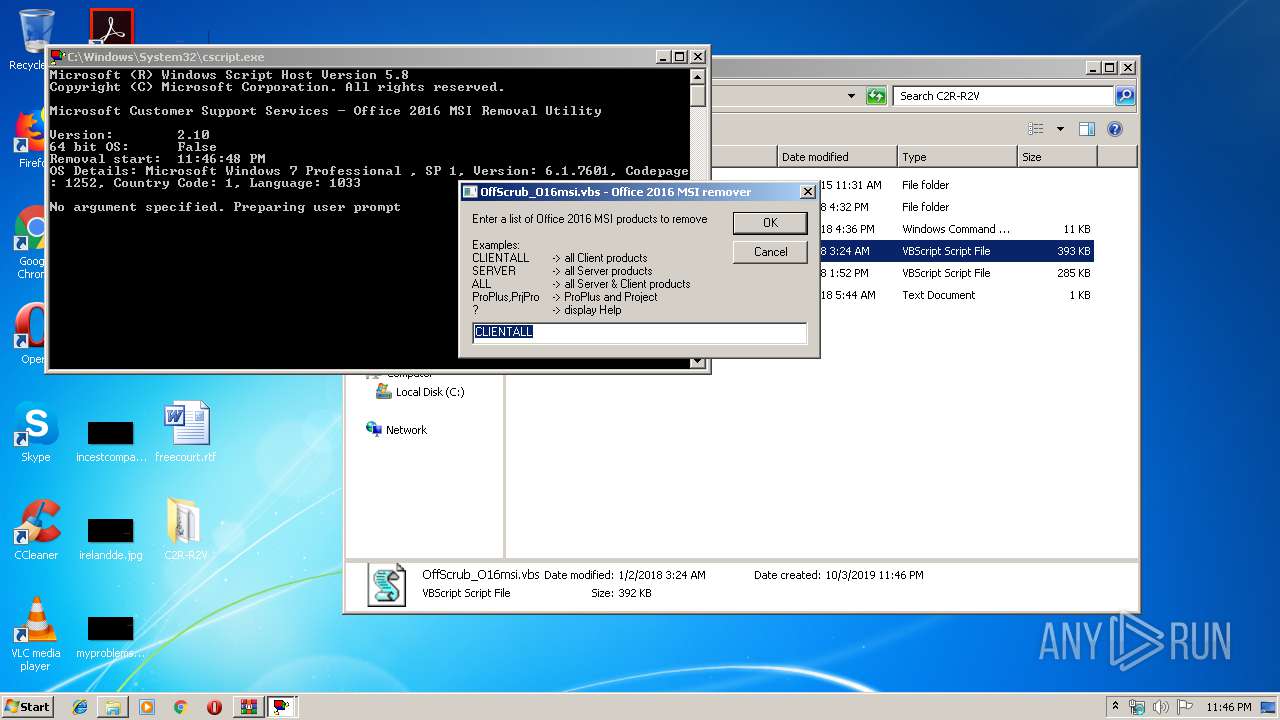Viewport: 1280px width, 720px height.
Task: Focus the Search C2R-R2V box
Action: coord(1003,96)
